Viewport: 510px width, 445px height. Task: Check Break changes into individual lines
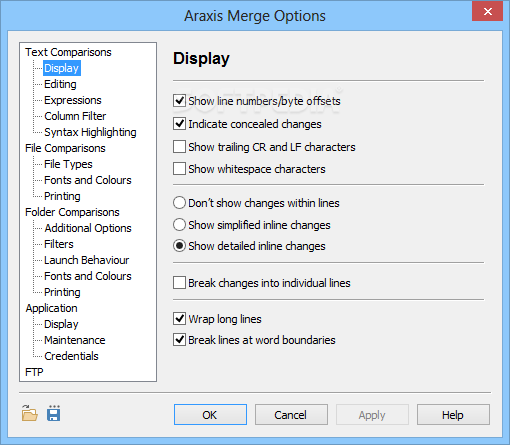179,283
